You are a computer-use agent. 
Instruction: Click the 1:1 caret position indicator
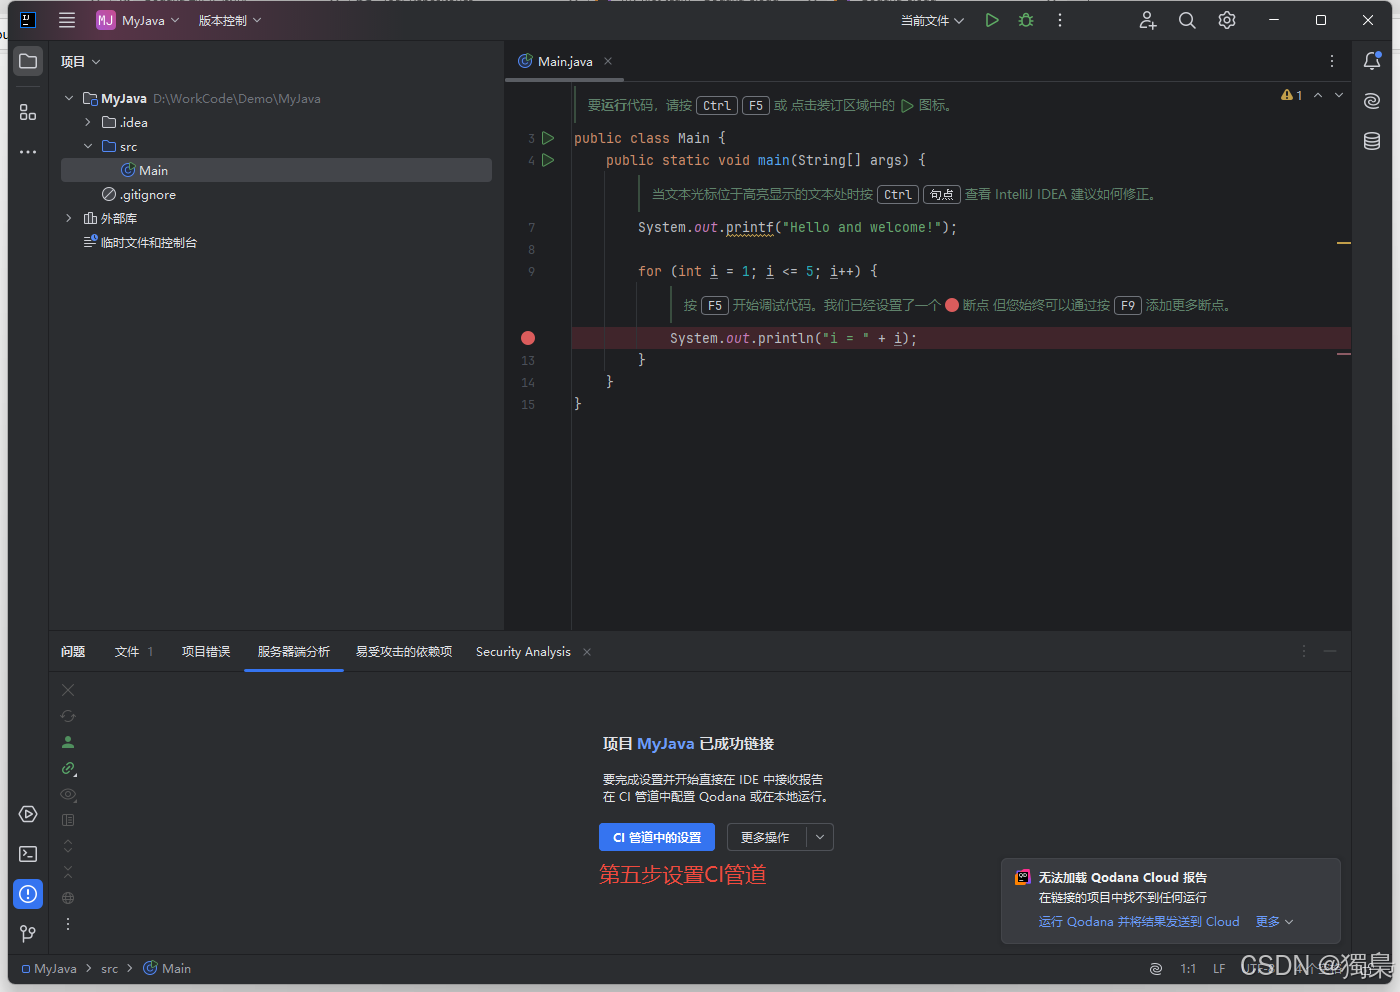point(1188,968)
